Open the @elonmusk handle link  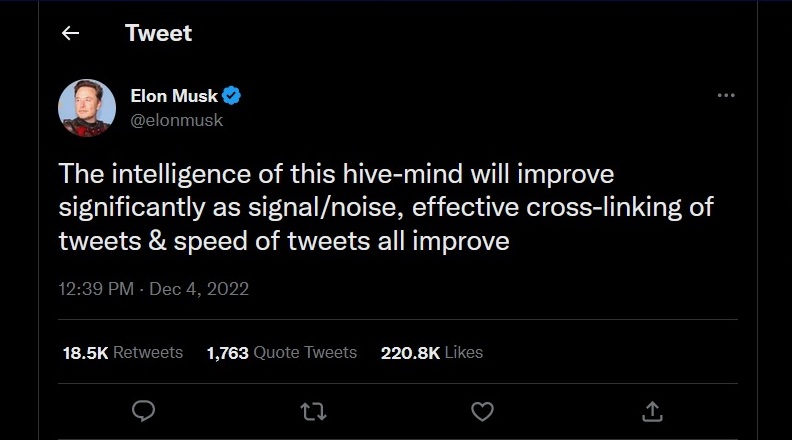pyautogui.click(x=176, y=120)
